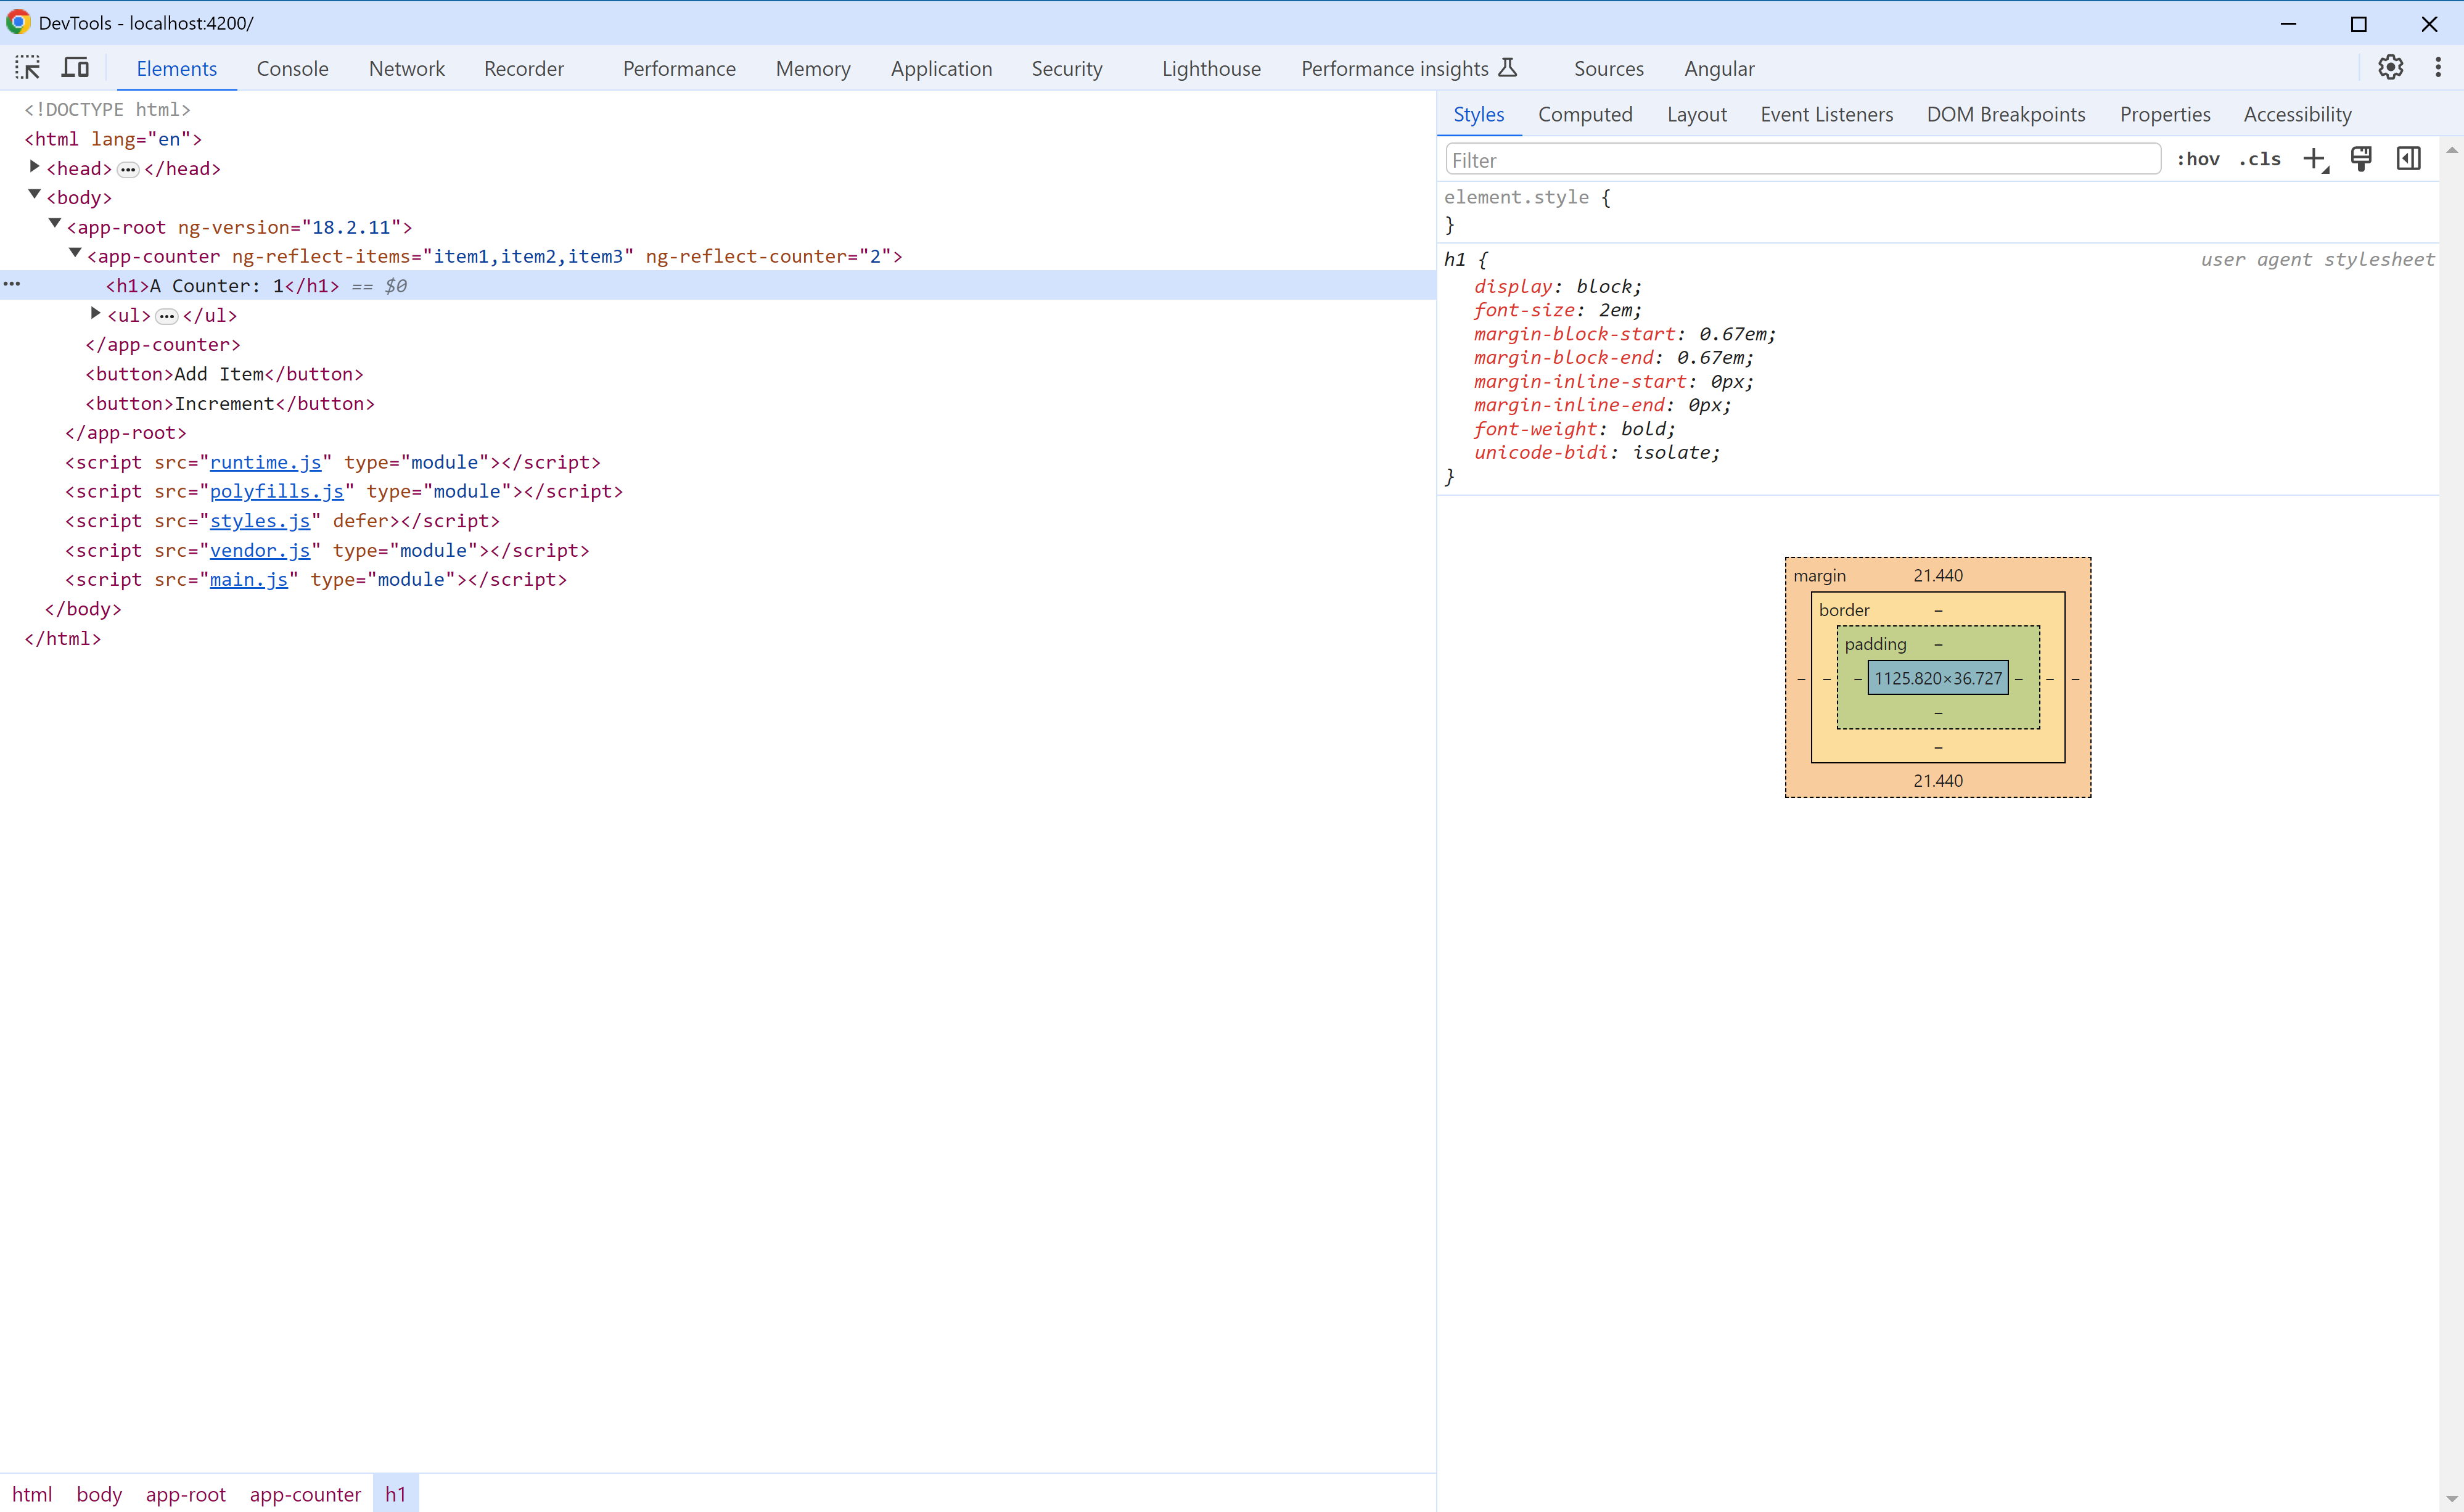This screenshot has width=2464, height=1512.
Task: Click the box model bottom margin value 21.440
Action: click(1937, 781)
